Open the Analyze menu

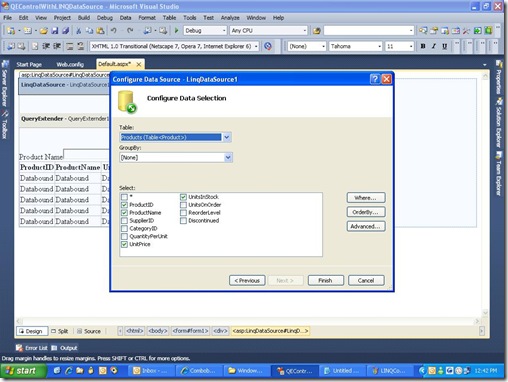[x=230, y=18]
